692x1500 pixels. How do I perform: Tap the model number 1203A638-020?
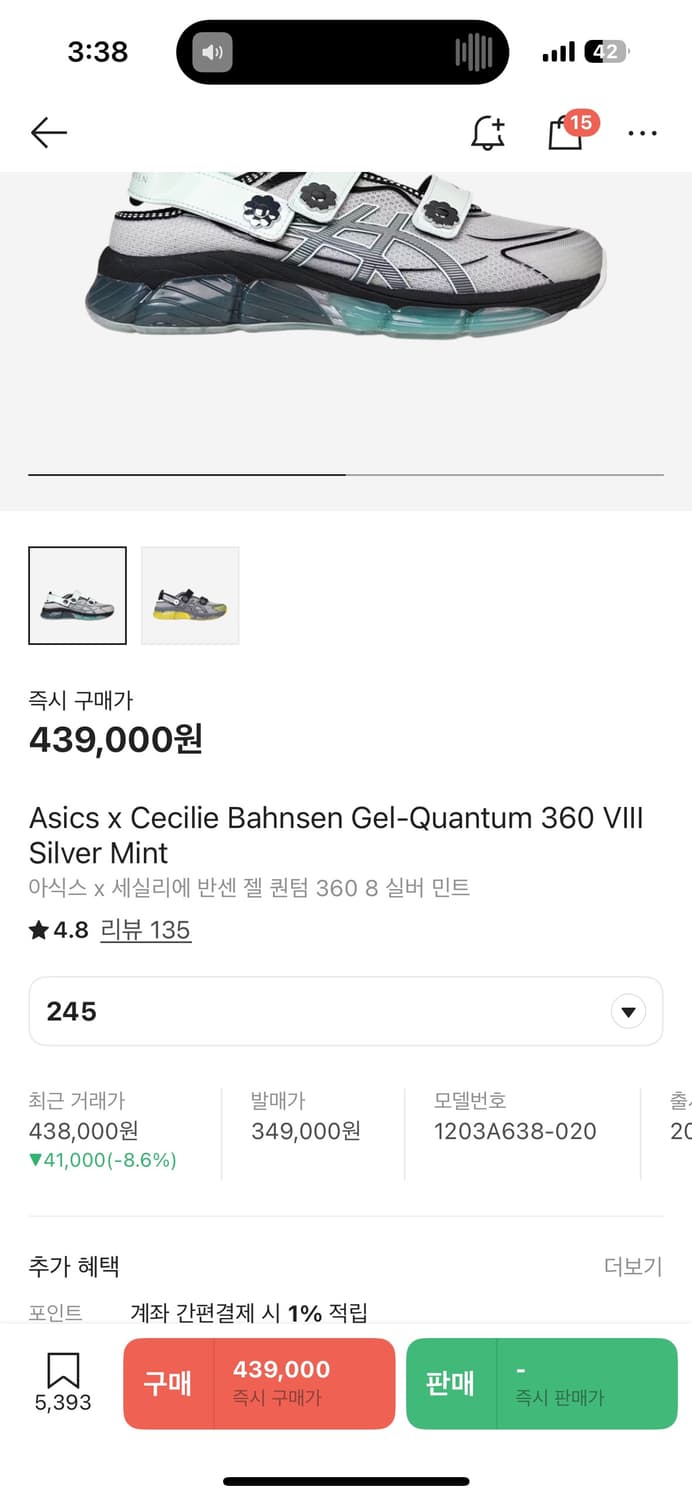click(x=515, y=1131)
